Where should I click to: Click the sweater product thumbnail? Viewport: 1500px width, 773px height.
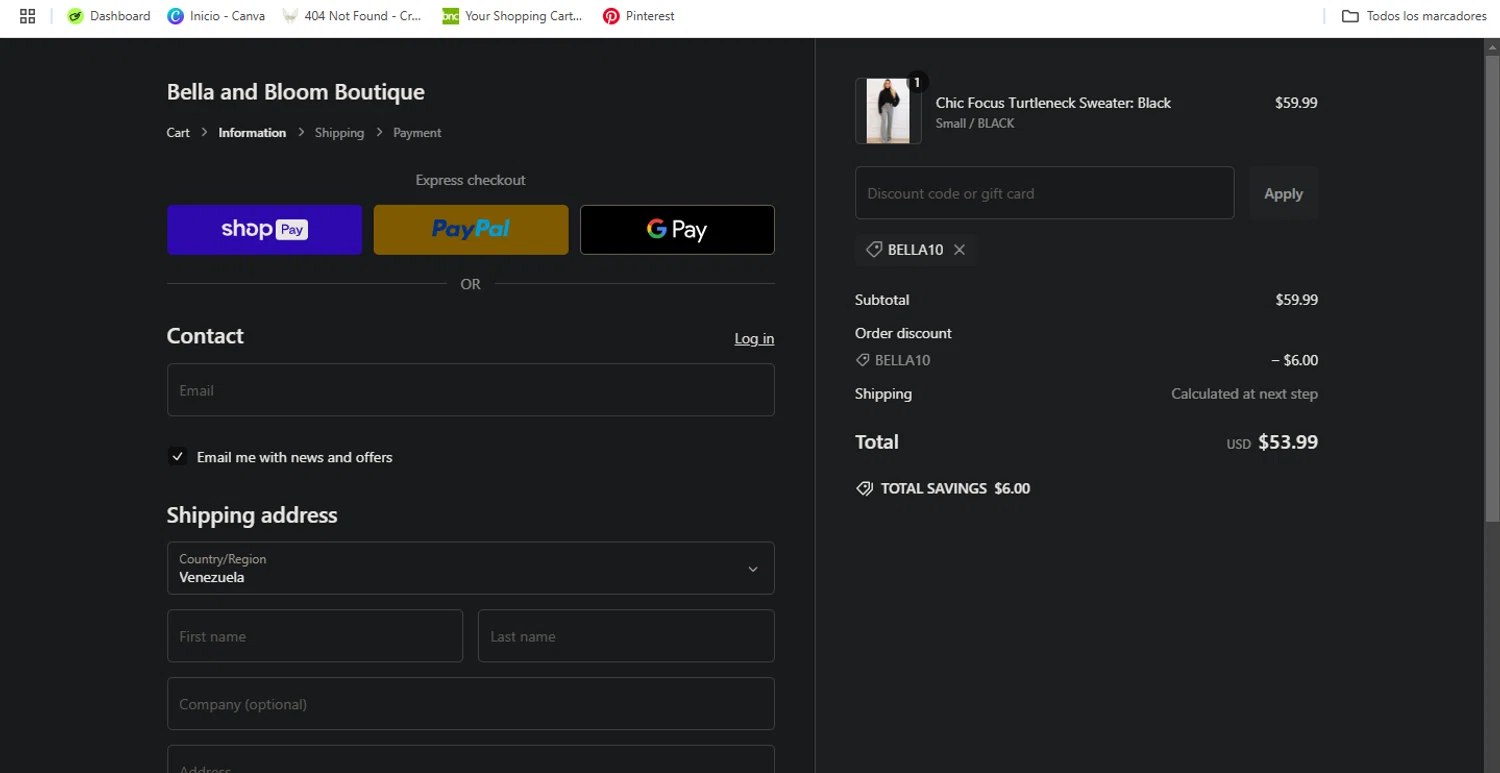point(888,111)
